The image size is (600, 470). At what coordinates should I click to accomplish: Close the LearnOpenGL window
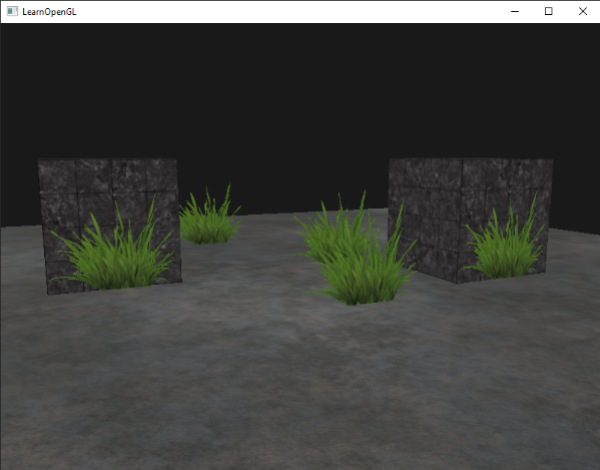[x=582, y=11]
